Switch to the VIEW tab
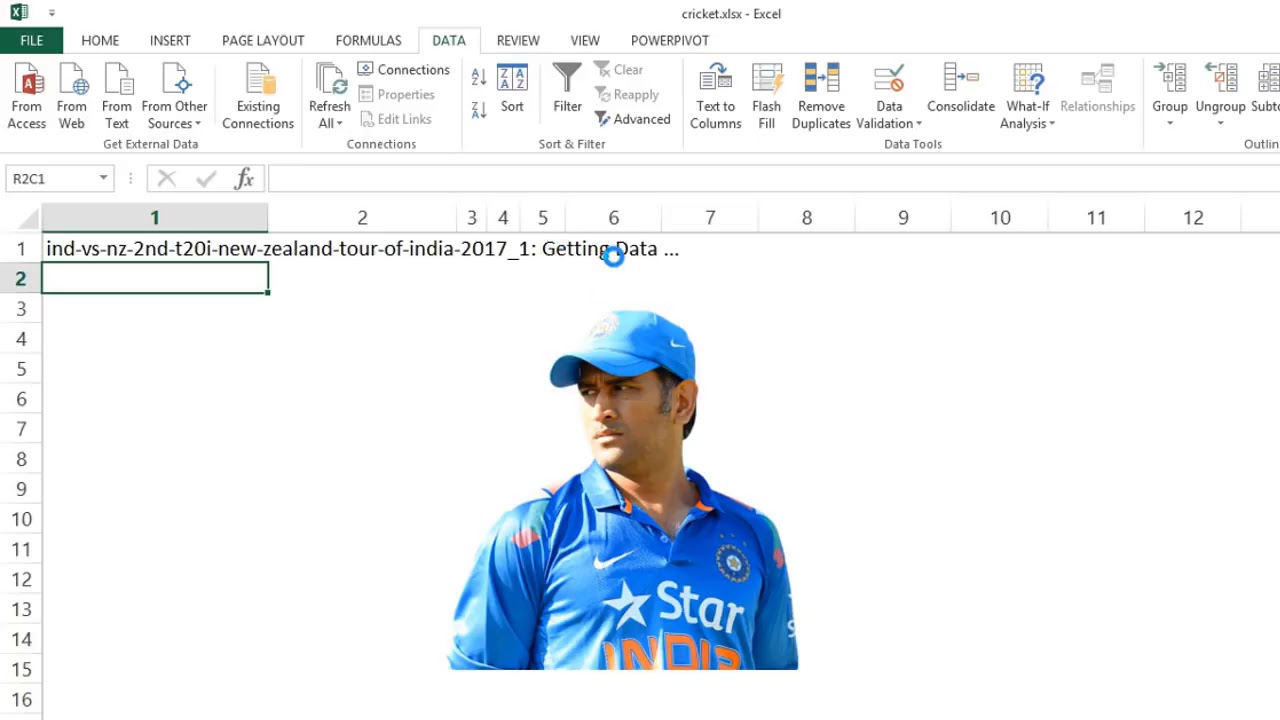The width and height of the screenshot is (1280, 720). click(x=585, y=40)
